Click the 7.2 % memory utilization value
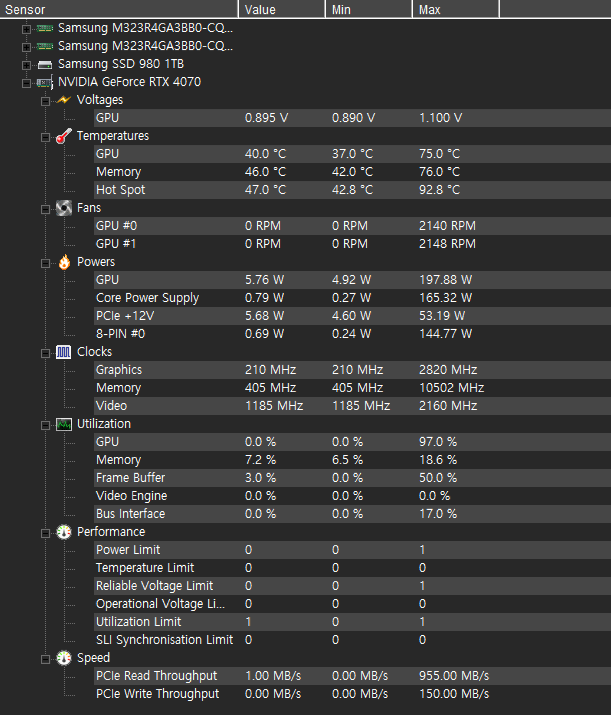 (260, 460)
